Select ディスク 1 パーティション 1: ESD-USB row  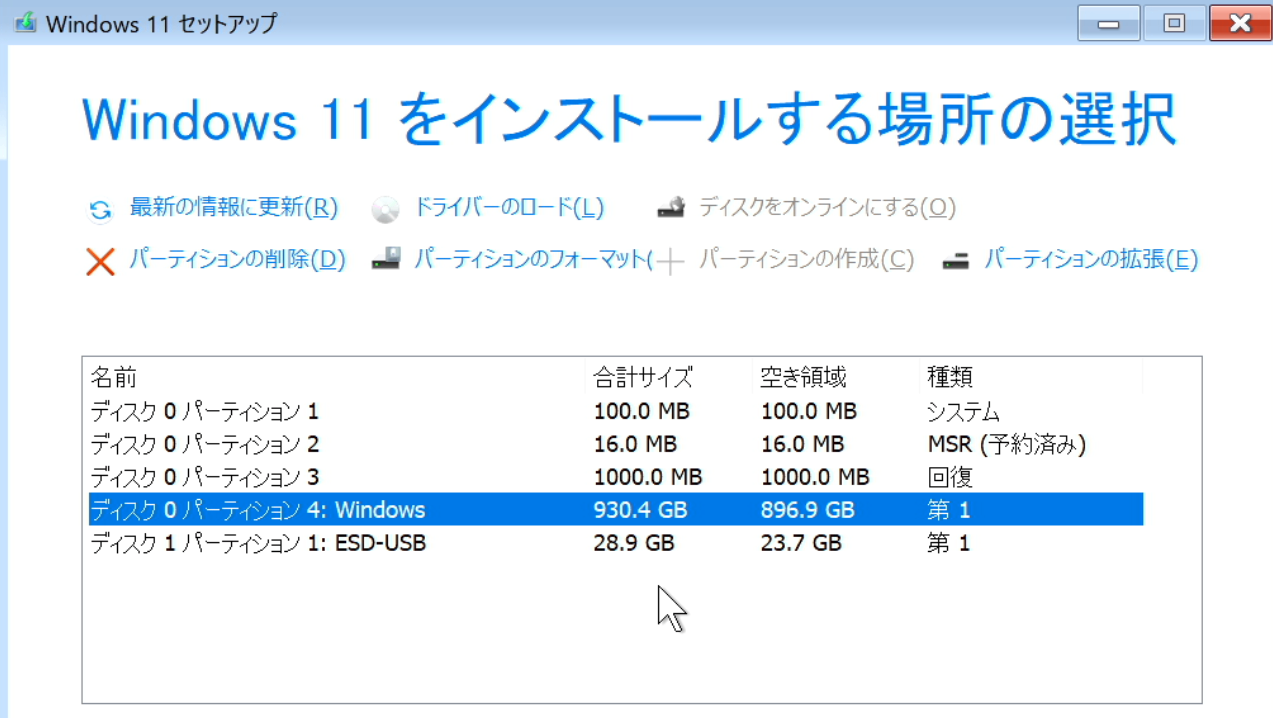point(615,543)
